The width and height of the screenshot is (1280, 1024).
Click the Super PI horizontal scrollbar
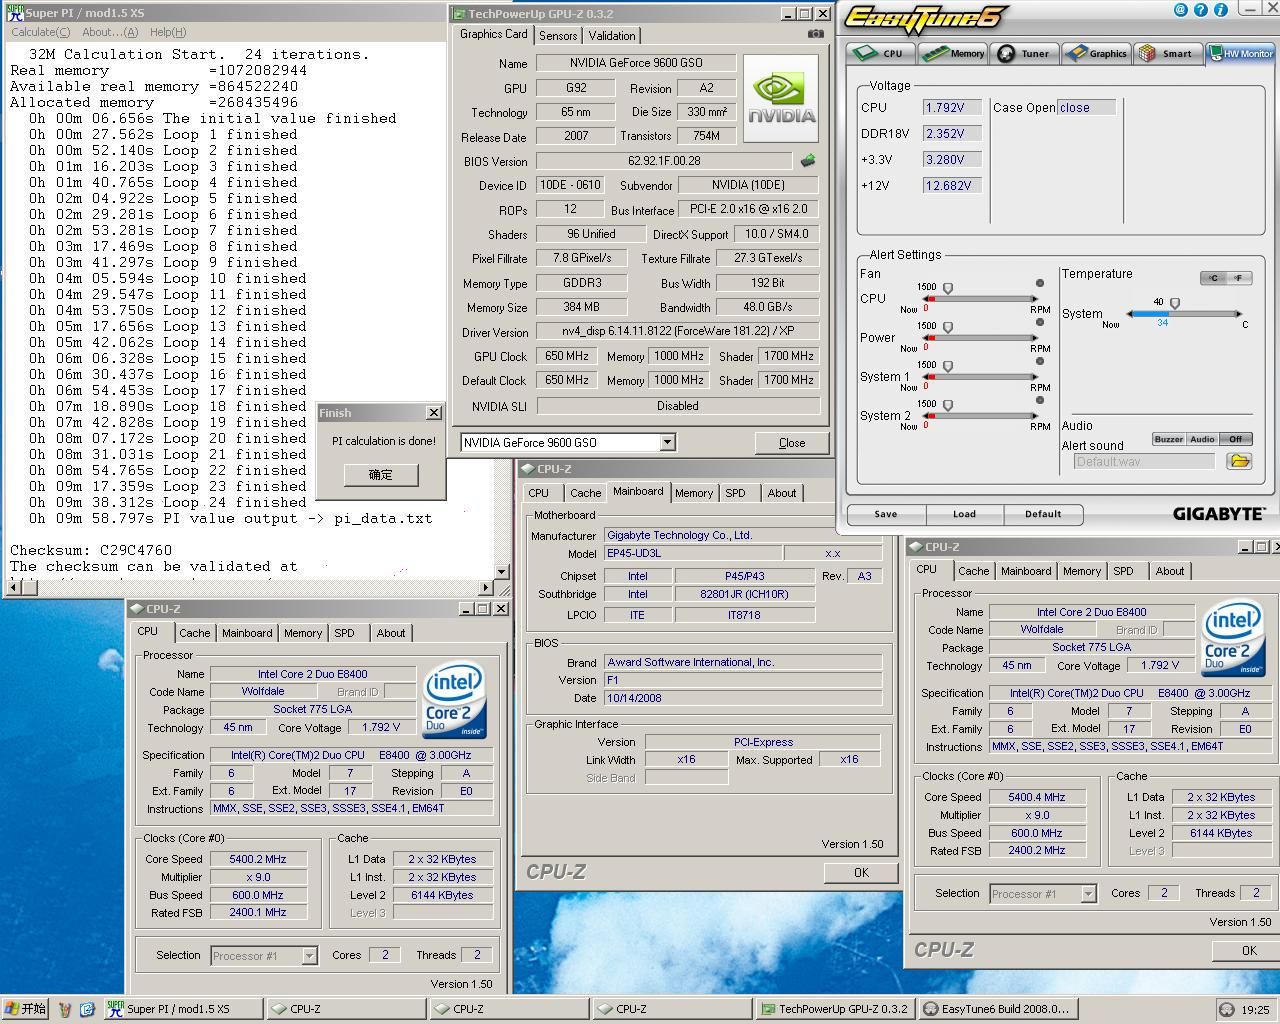250,588
